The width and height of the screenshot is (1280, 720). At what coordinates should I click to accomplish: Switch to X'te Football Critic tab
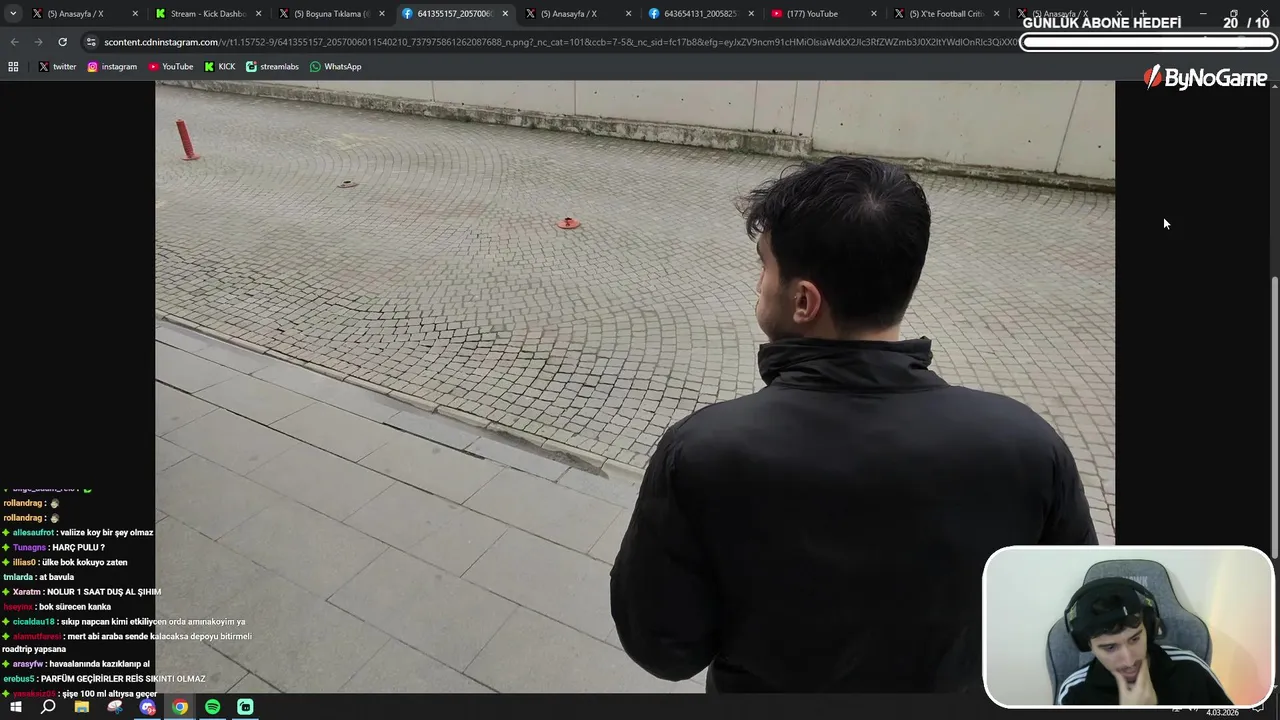(x=946, y=14)
